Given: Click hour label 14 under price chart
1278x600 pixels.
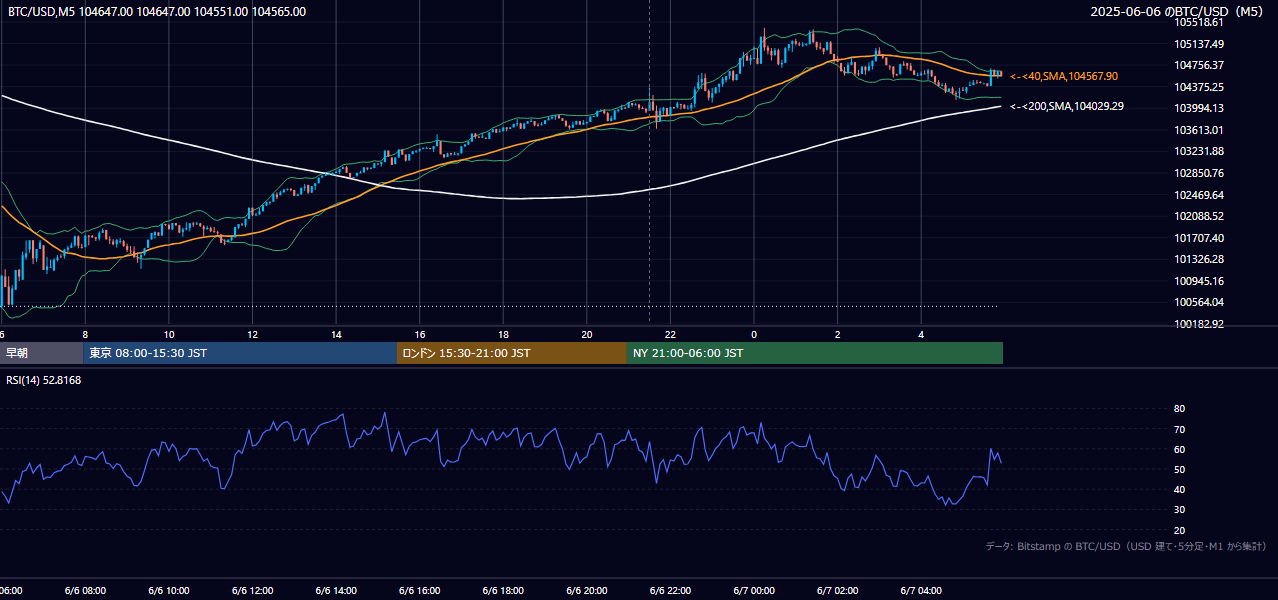Looking at the screenshot, I should click(336, 334).
